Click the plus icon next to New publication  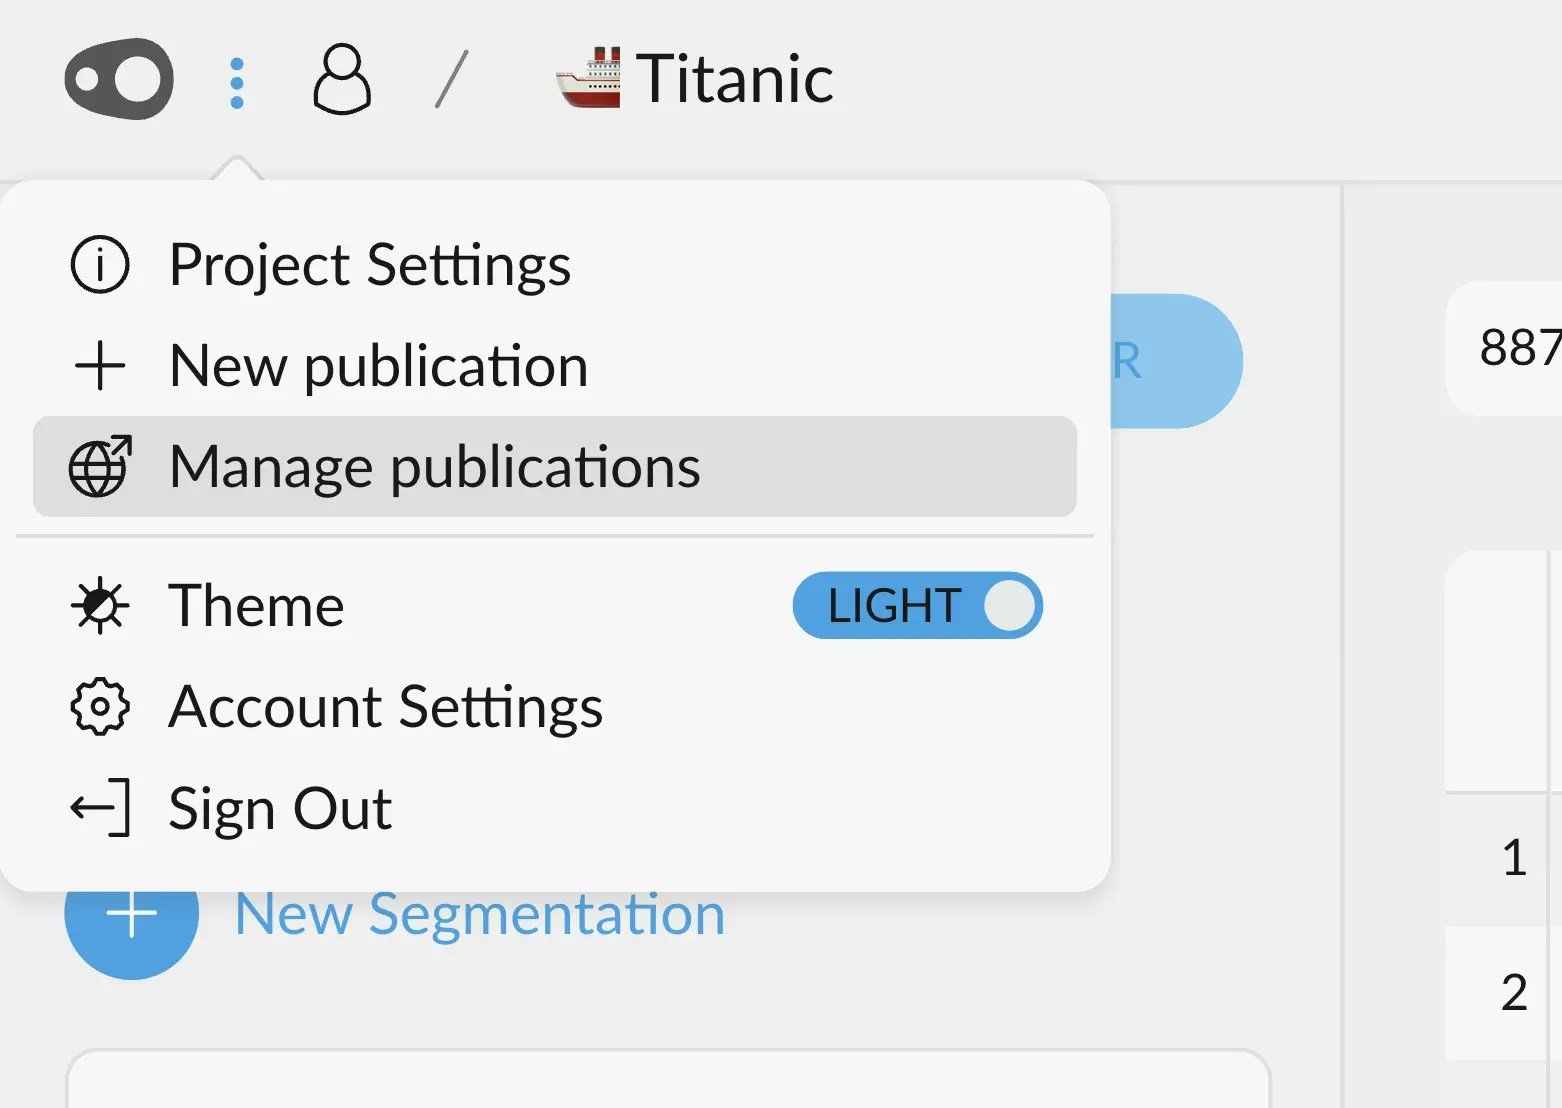[100, 366]
